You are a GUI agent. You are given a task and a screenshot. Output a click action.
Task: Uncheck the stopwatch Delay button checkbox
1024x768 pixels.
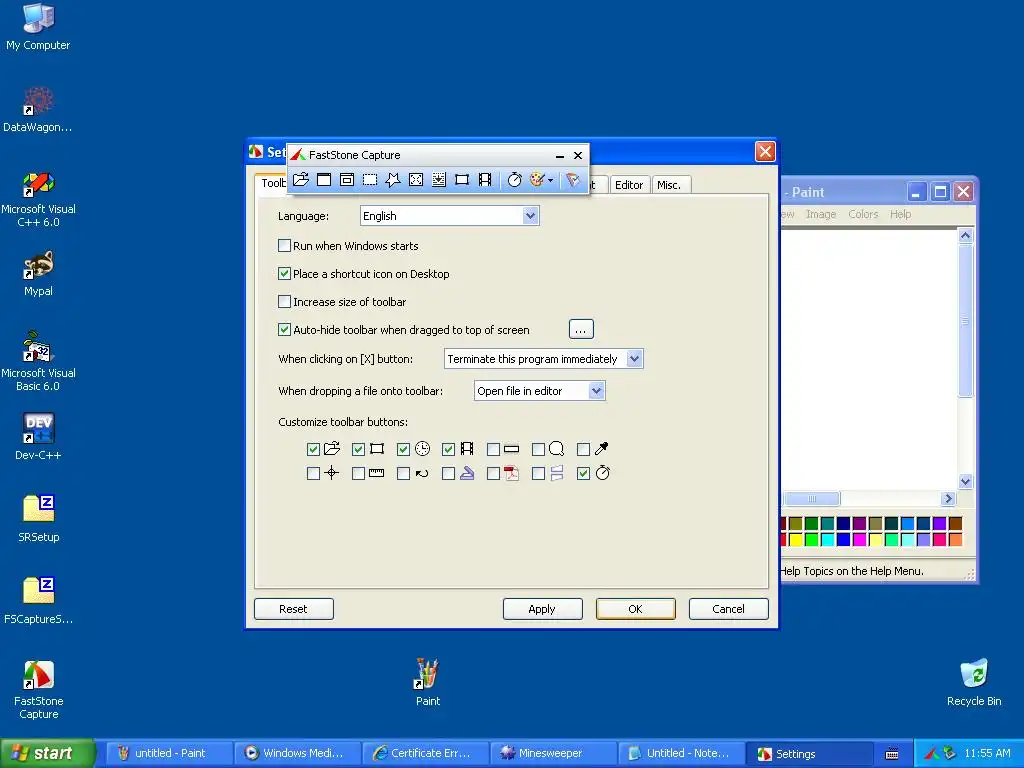pyautogui.click(x=583, y=473)
